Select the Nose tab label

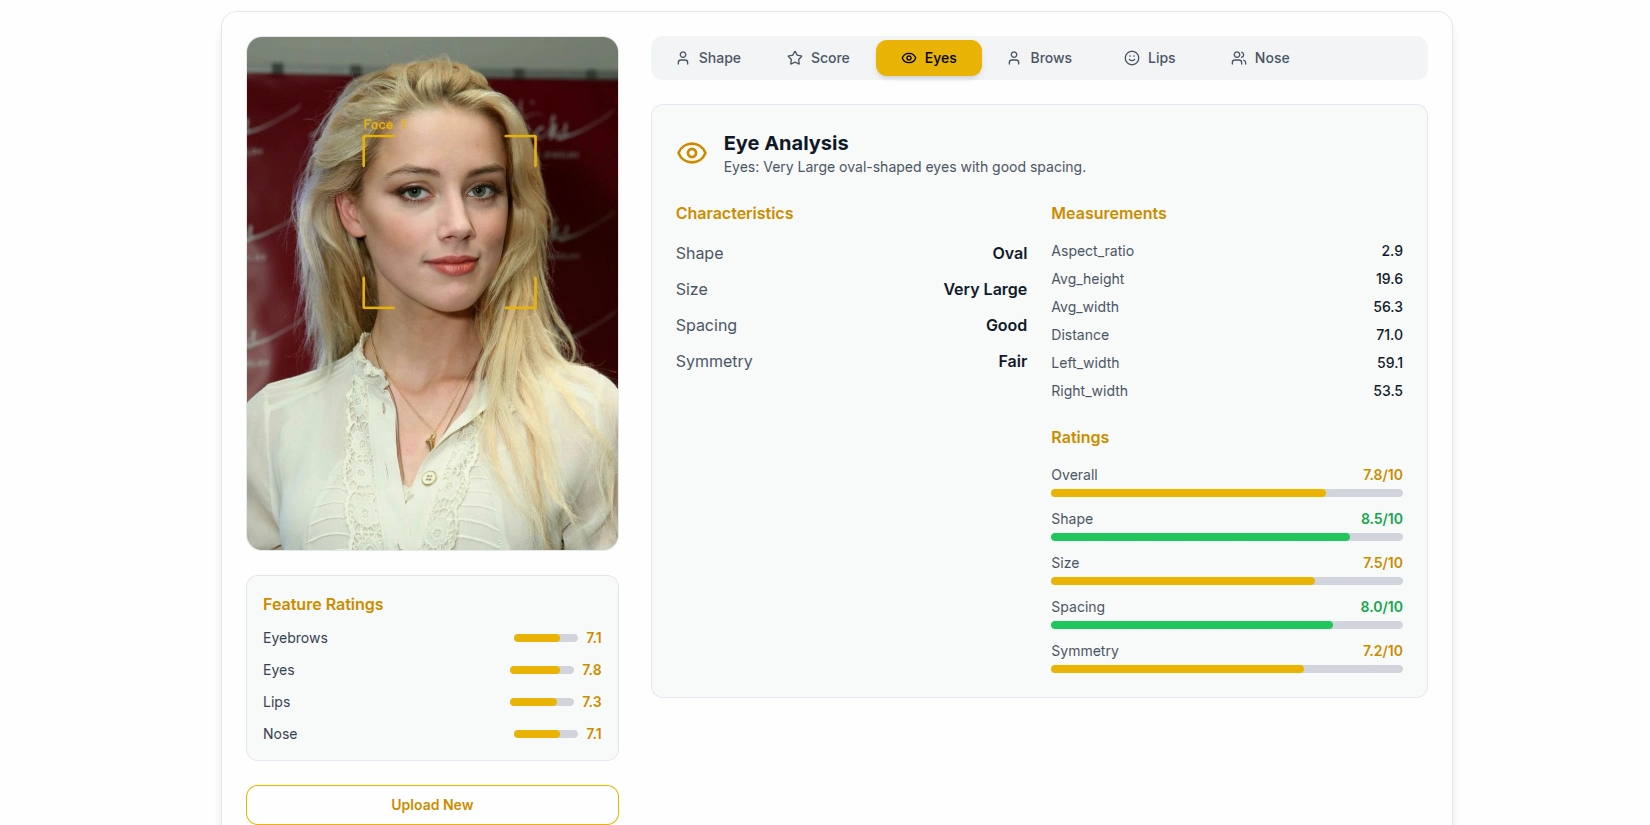tap(1271, 58)
